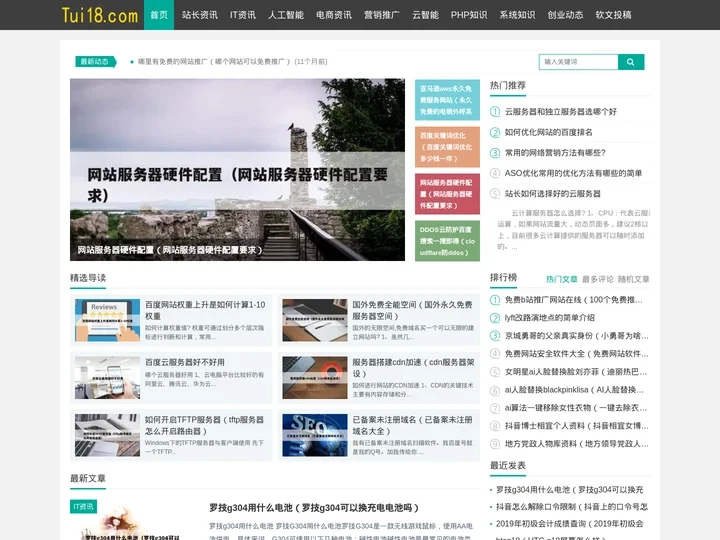Open 地方党政人物库资料 ranking link
Viewport: 720px width, 540px height.
point(576,444)
